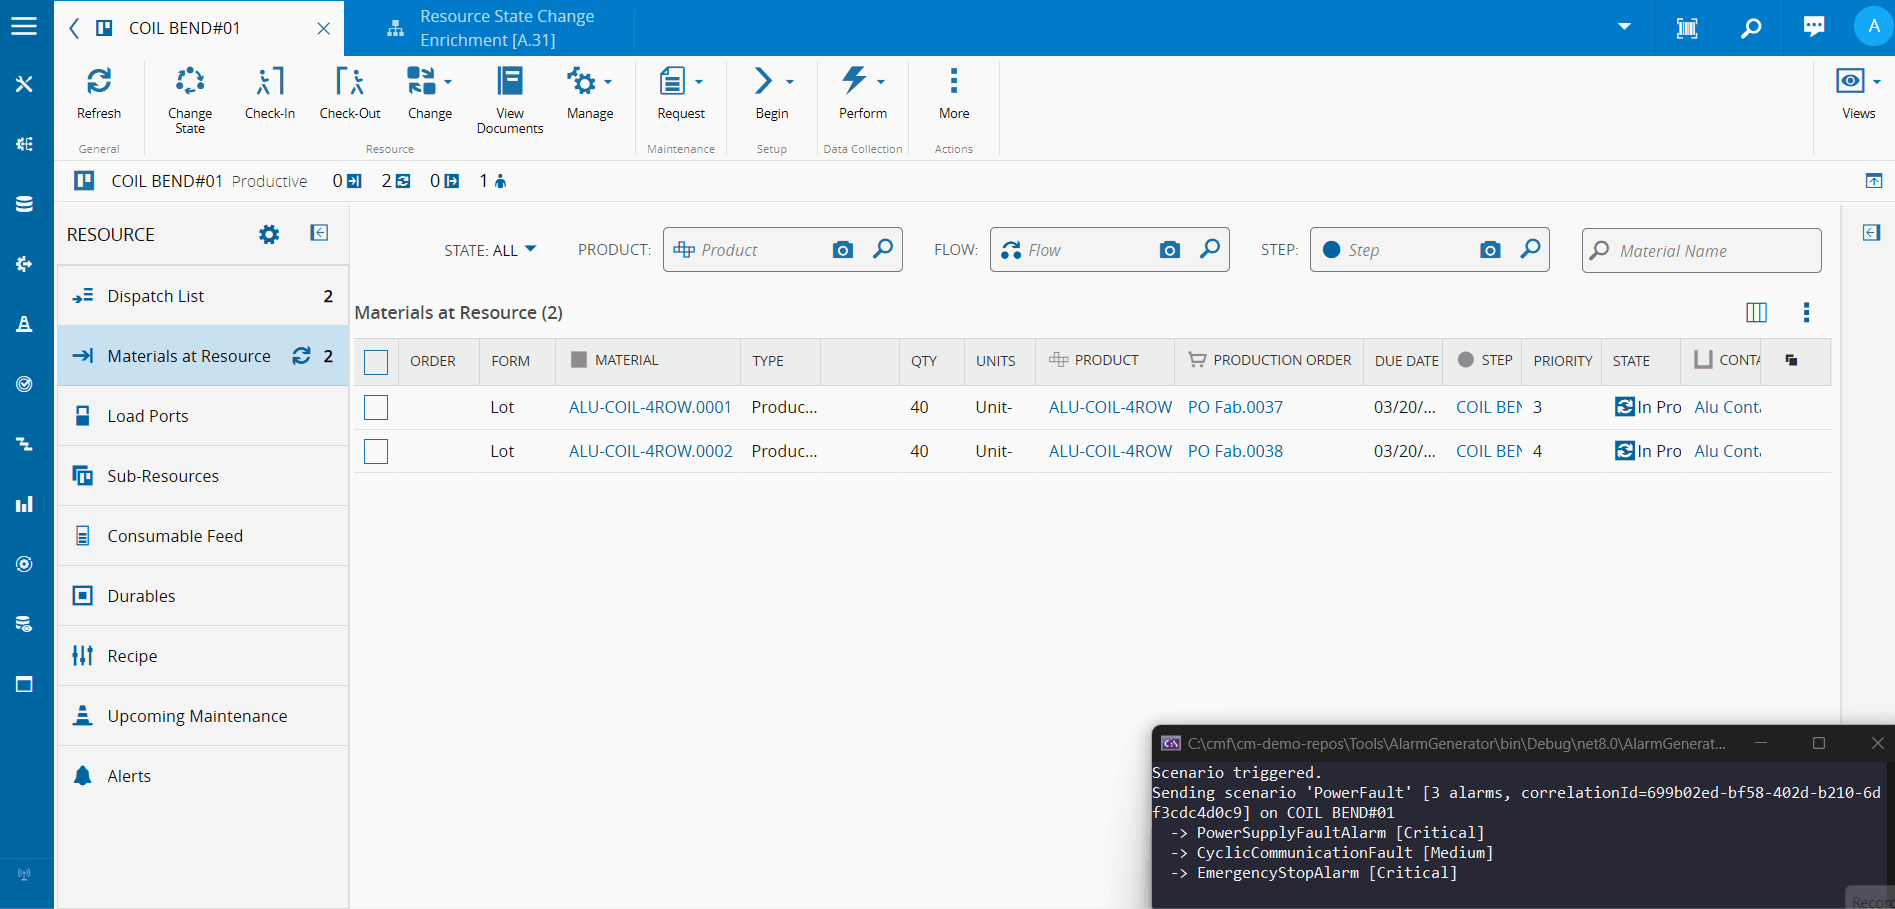Check the row for lot ALU-COIL-4ROW.0001
1895x909 pixels.
click(375, 407)
